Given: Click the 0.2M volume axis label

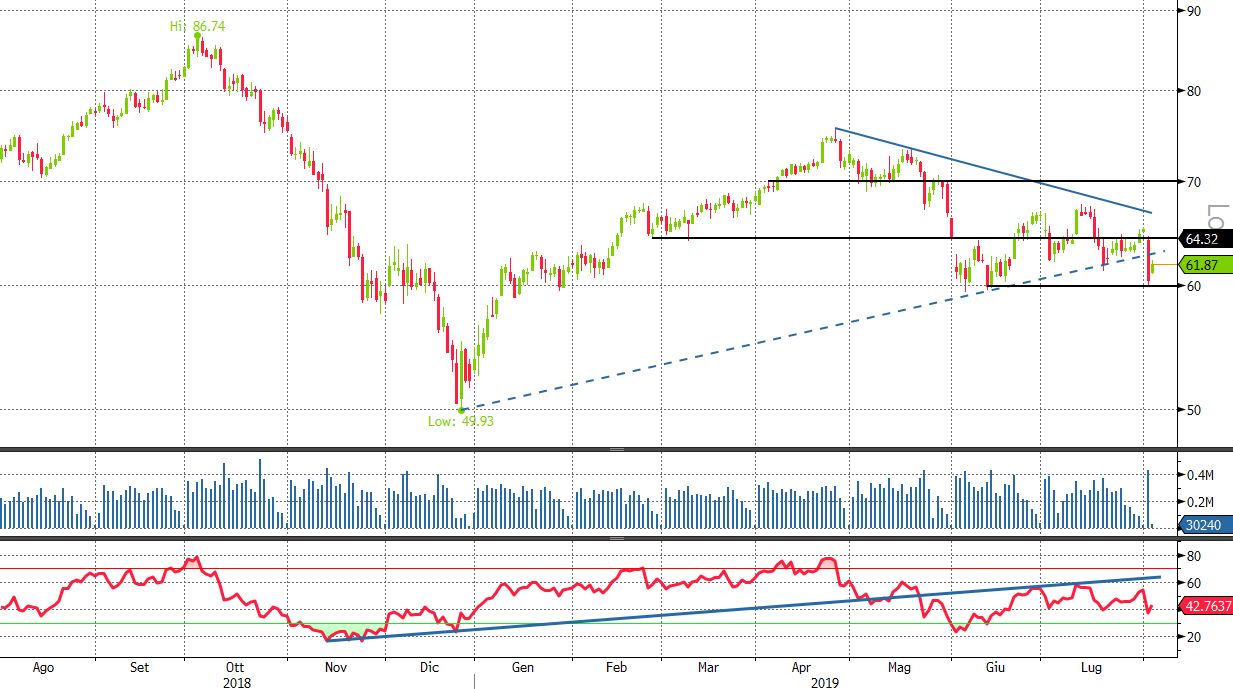Looking at the screenshot, I should (1200, 502).
